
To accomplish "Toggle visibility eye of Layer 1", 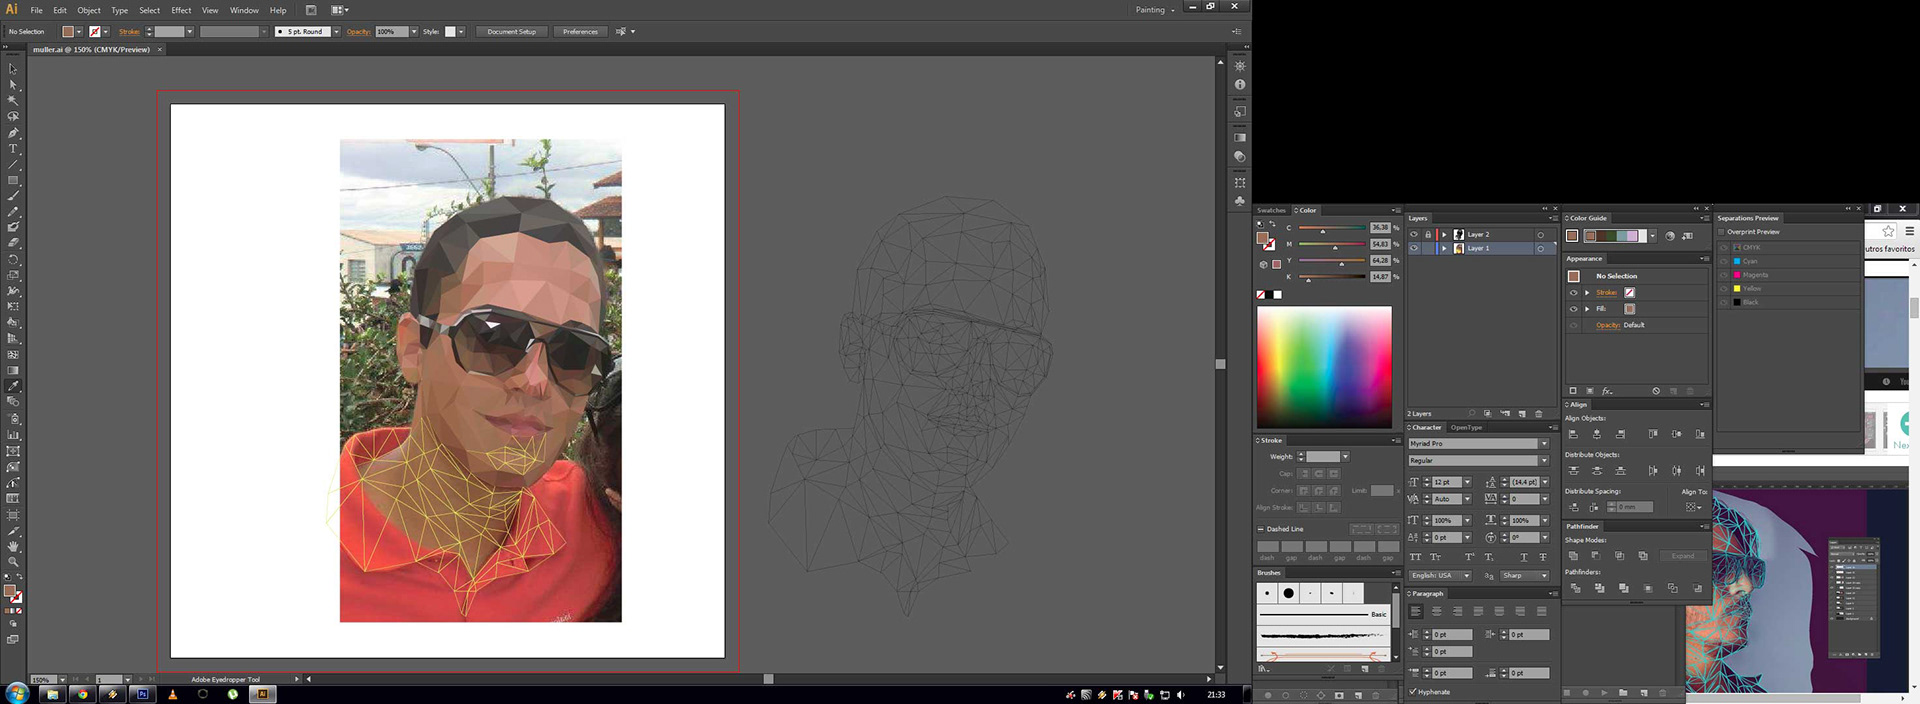I will (1414, 248).
